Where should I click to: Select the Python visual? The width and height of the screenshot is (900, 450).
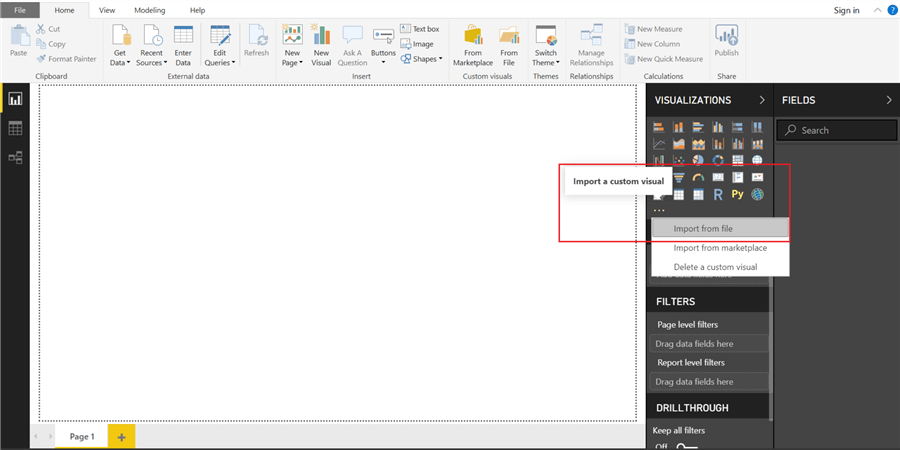(738, 195)
